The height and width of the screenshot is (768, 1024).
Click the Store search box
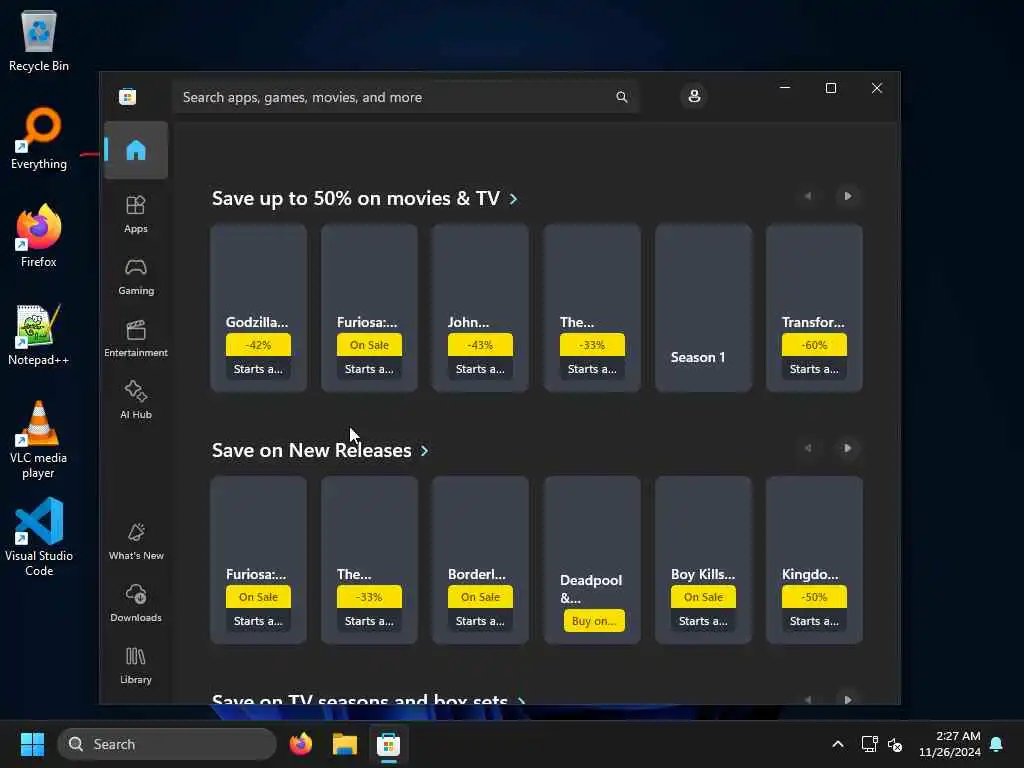[406, 97]
